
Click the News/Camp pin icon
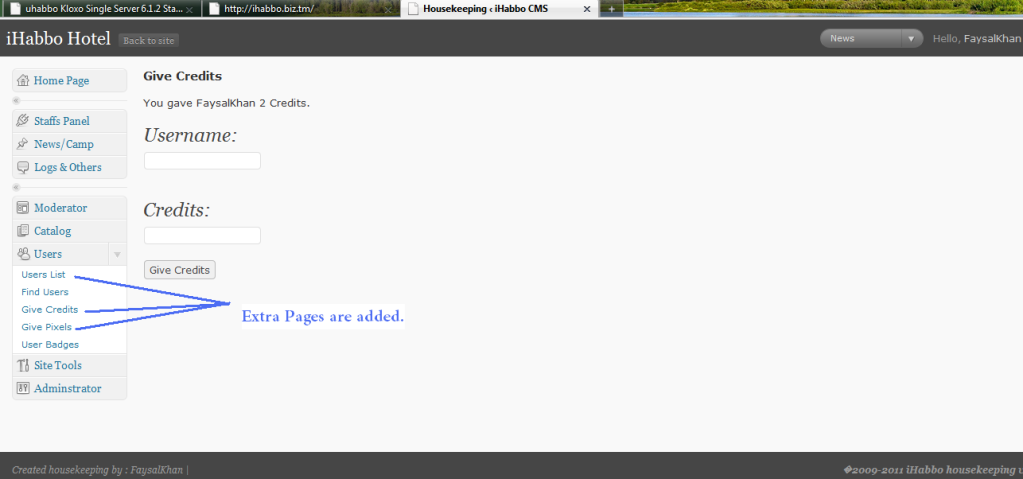point(23,144)
